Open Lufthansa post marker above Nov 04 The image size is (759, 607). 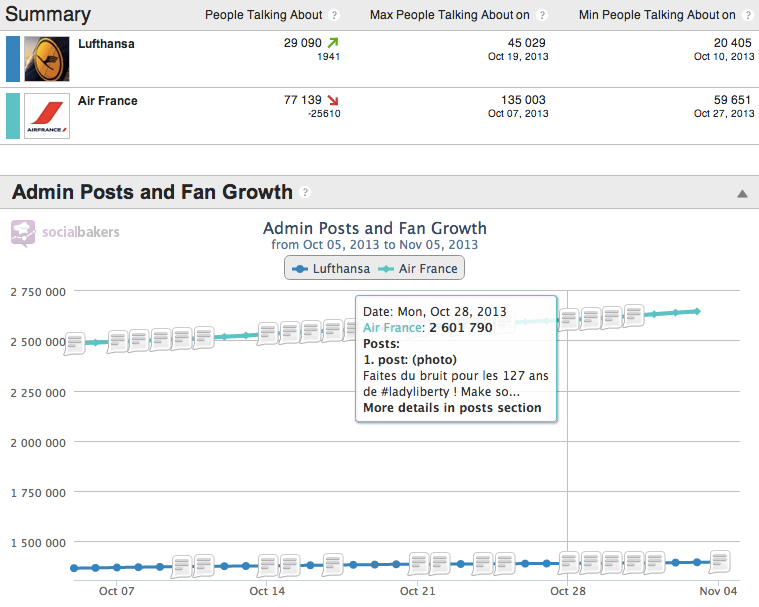pyautogui.click(x=720, y=561)
